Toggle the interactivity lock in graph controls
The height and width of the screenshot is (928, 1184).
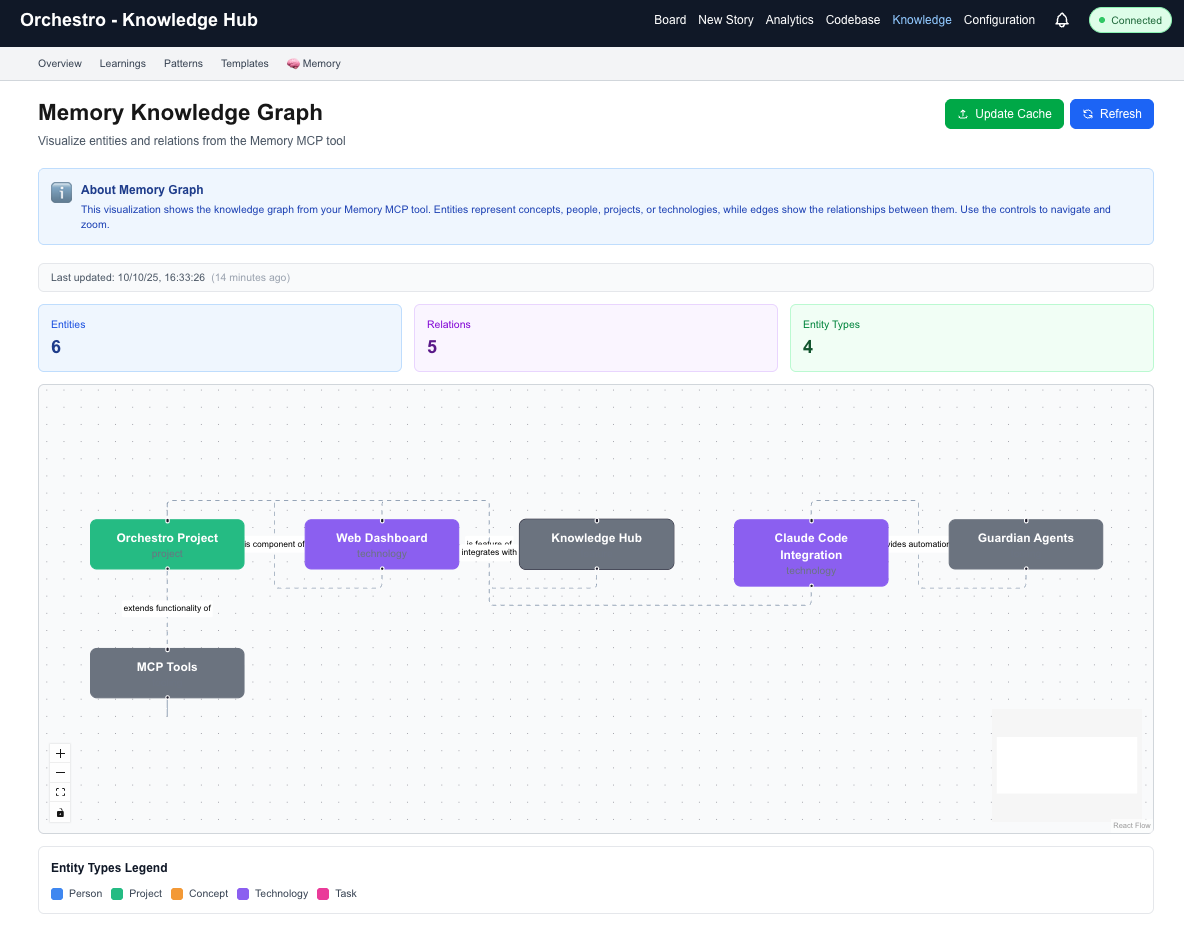60,812
